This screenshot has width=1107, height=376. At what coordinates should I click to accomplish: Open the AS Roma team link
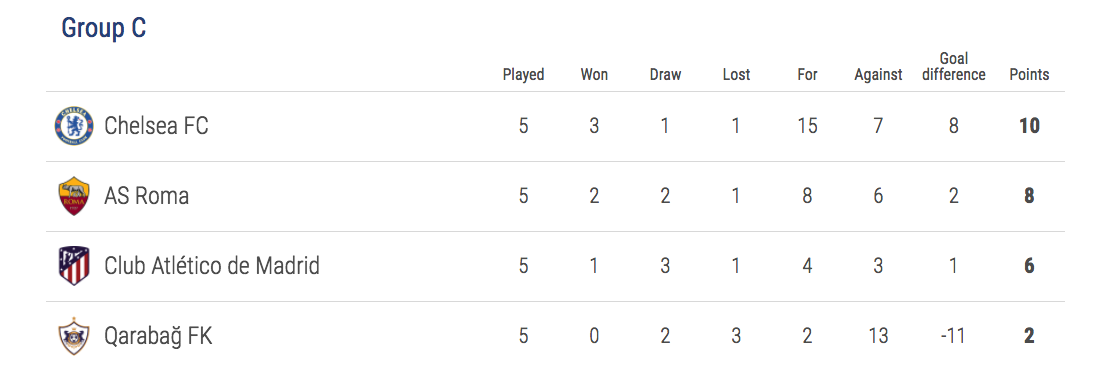(x=146, y=196)
